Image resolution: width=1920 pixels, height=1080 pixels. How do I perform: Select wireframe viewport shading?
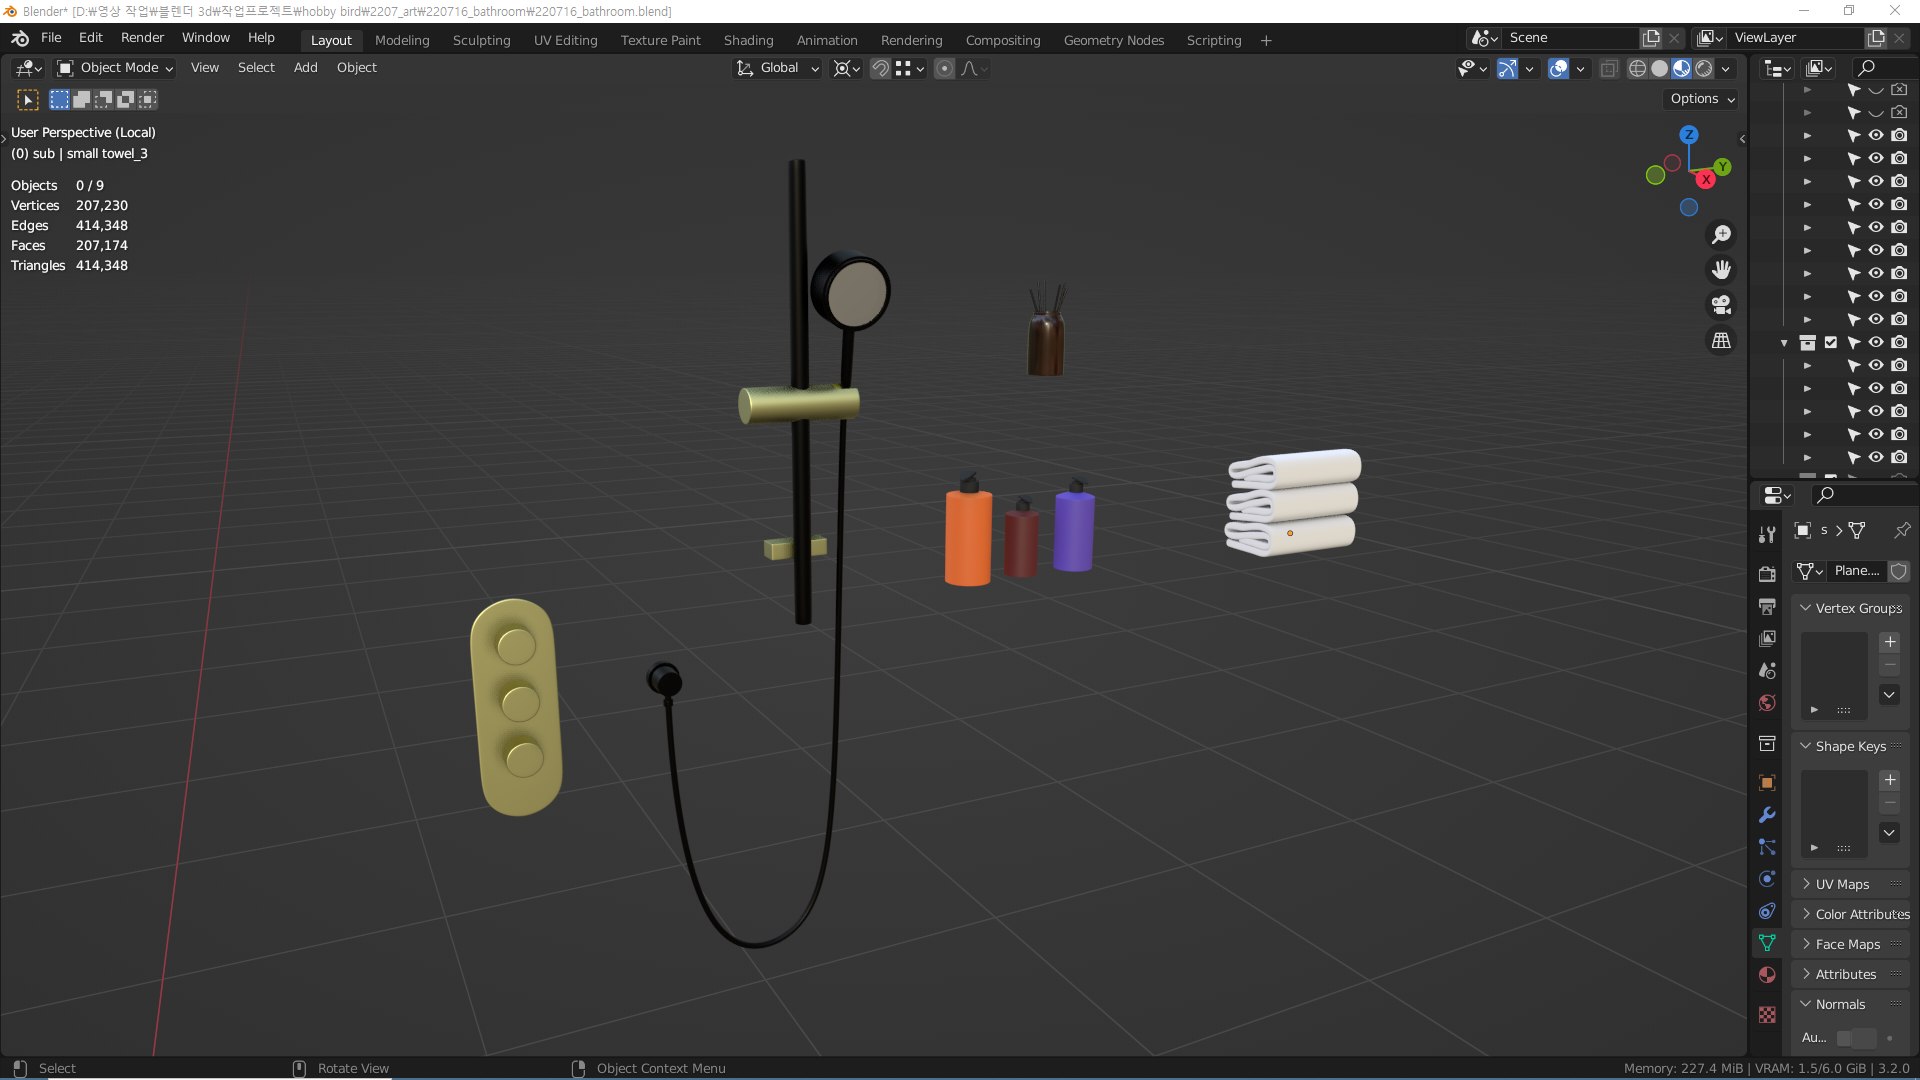tap(1637, 68)
